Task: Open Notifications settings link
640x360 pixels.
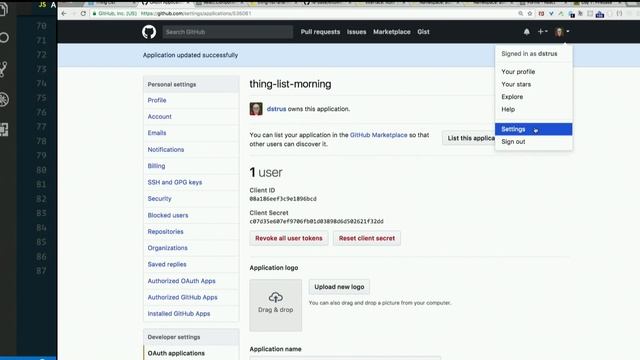Action: pos(166,149)
